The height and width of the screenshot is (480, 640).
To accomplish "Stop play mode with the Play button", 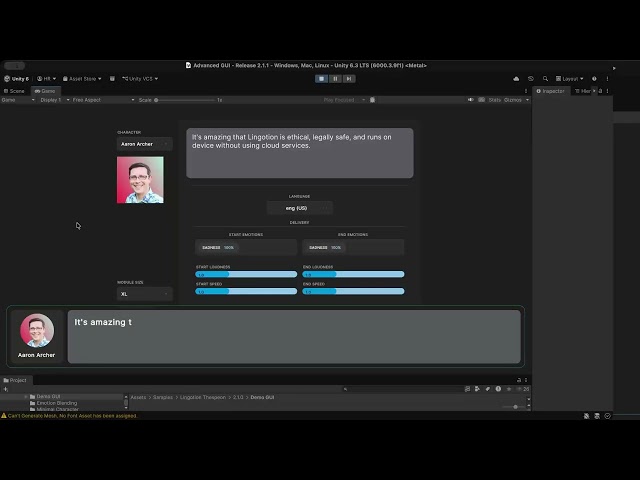I will (x=321, y=79).
